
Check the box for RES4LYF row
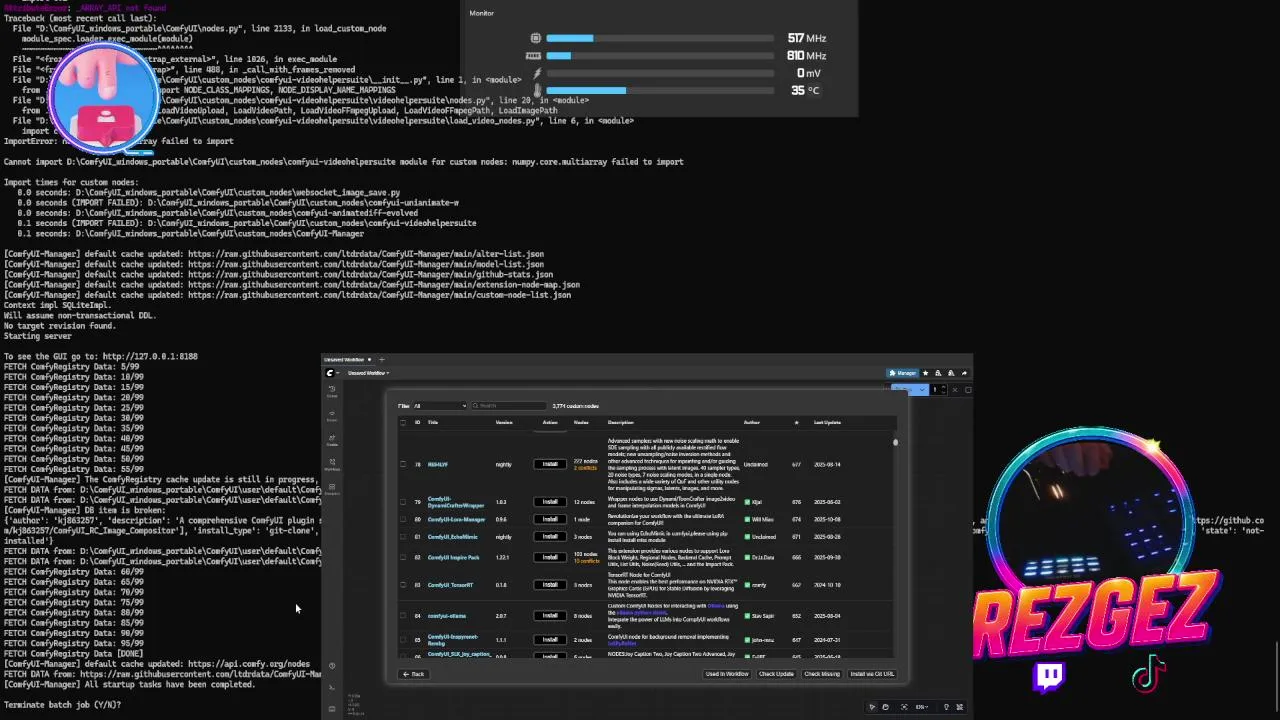click(x=403, y=464)
